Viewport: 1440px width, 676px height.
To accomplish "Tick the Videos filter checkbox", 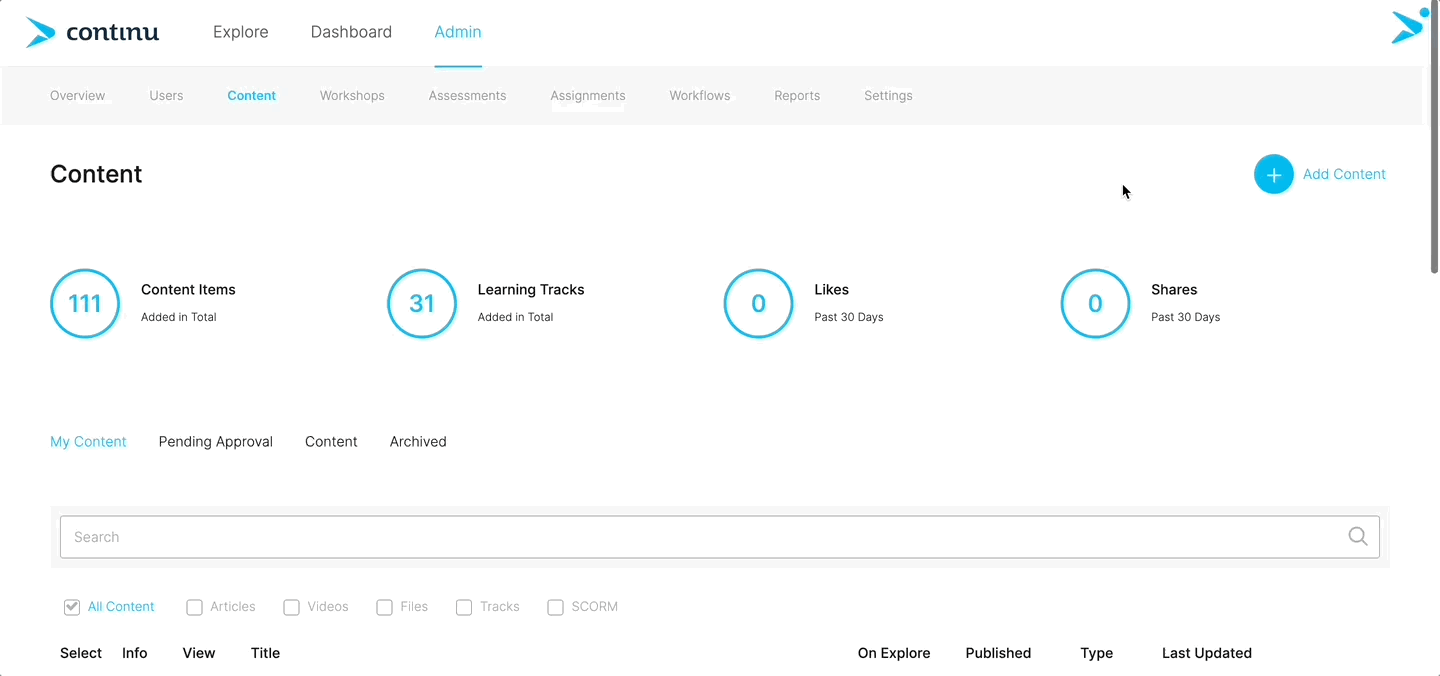I will click(x=292, y=607).
